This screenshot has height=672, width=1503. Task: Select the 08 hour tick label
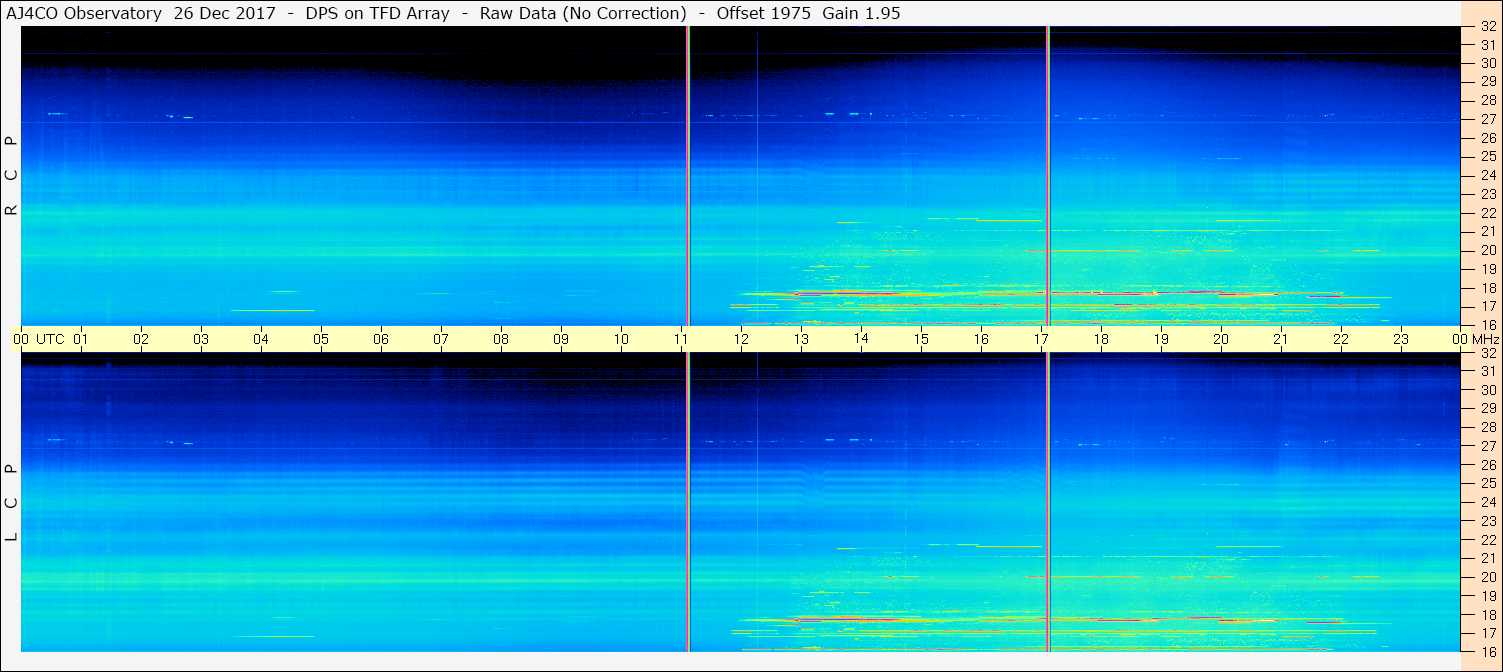[x=501, y=339]
